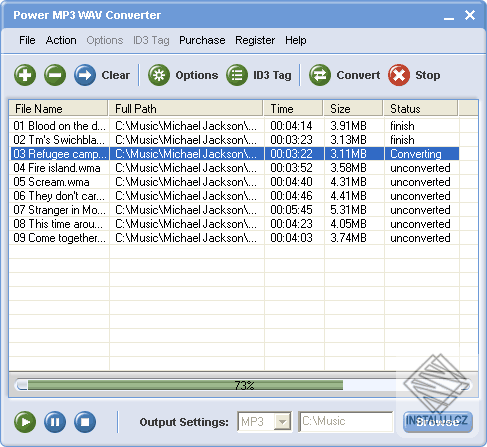Click time value 00:03:52
This screenshot has height=447, width=487.
tap(291, 168)
